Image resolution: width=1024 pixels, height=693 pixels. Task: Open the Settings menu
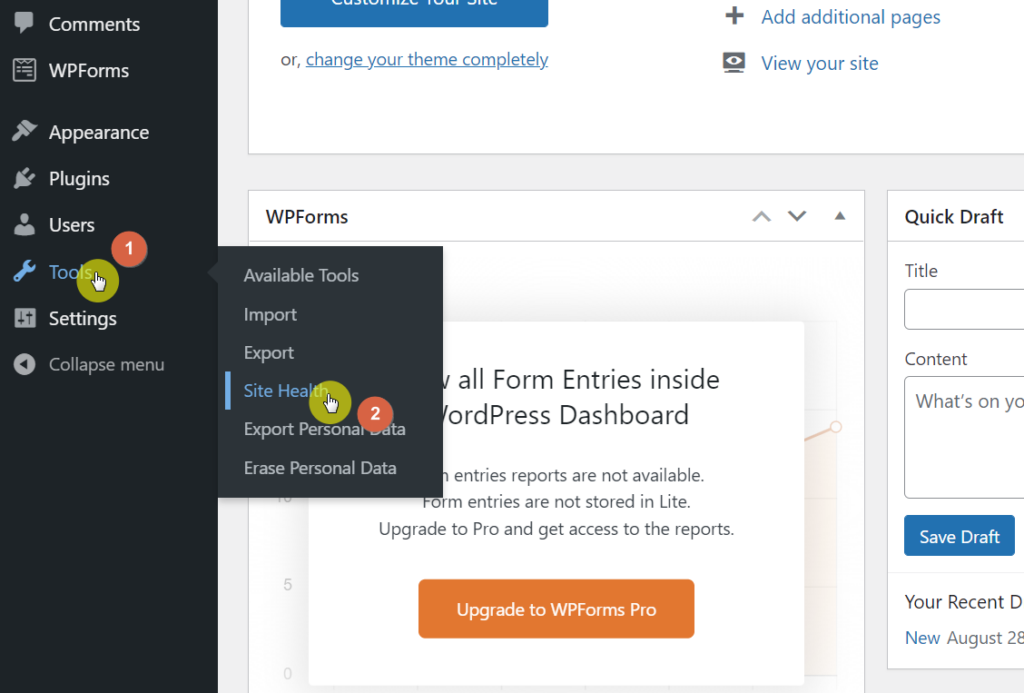[x=82, y=319]
